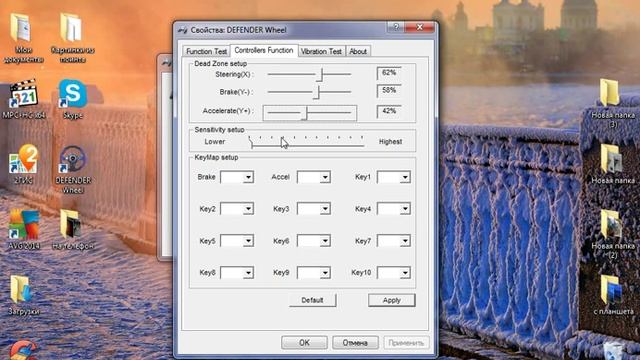Expand the Brake key dropdown
This screenshot has height=360, width=640.
[248, 177]
